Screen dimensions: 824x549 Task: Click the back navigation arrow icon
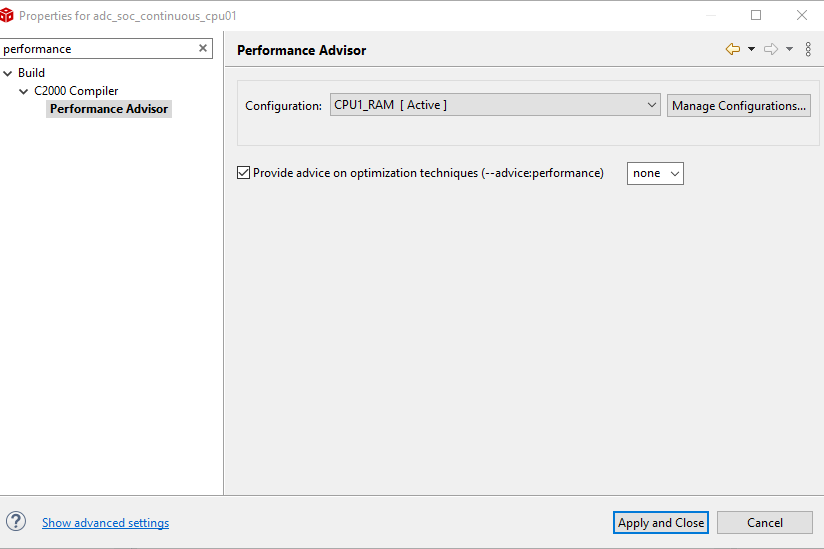click(x=733, y=50)
